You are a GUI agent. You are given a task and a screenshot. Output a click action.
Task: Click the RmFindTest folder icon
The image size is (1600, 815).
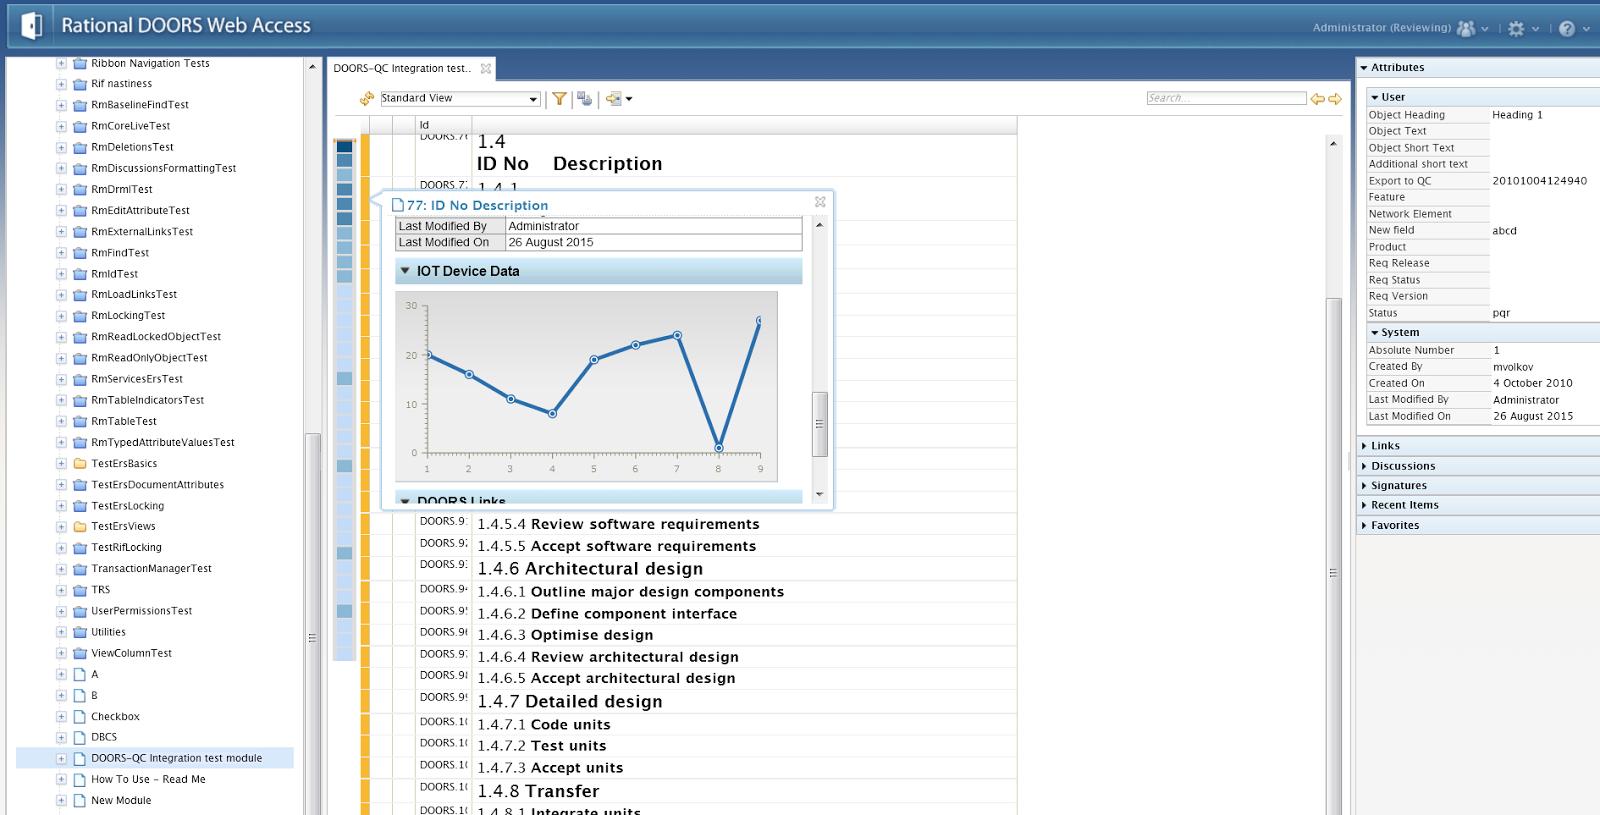80,253
